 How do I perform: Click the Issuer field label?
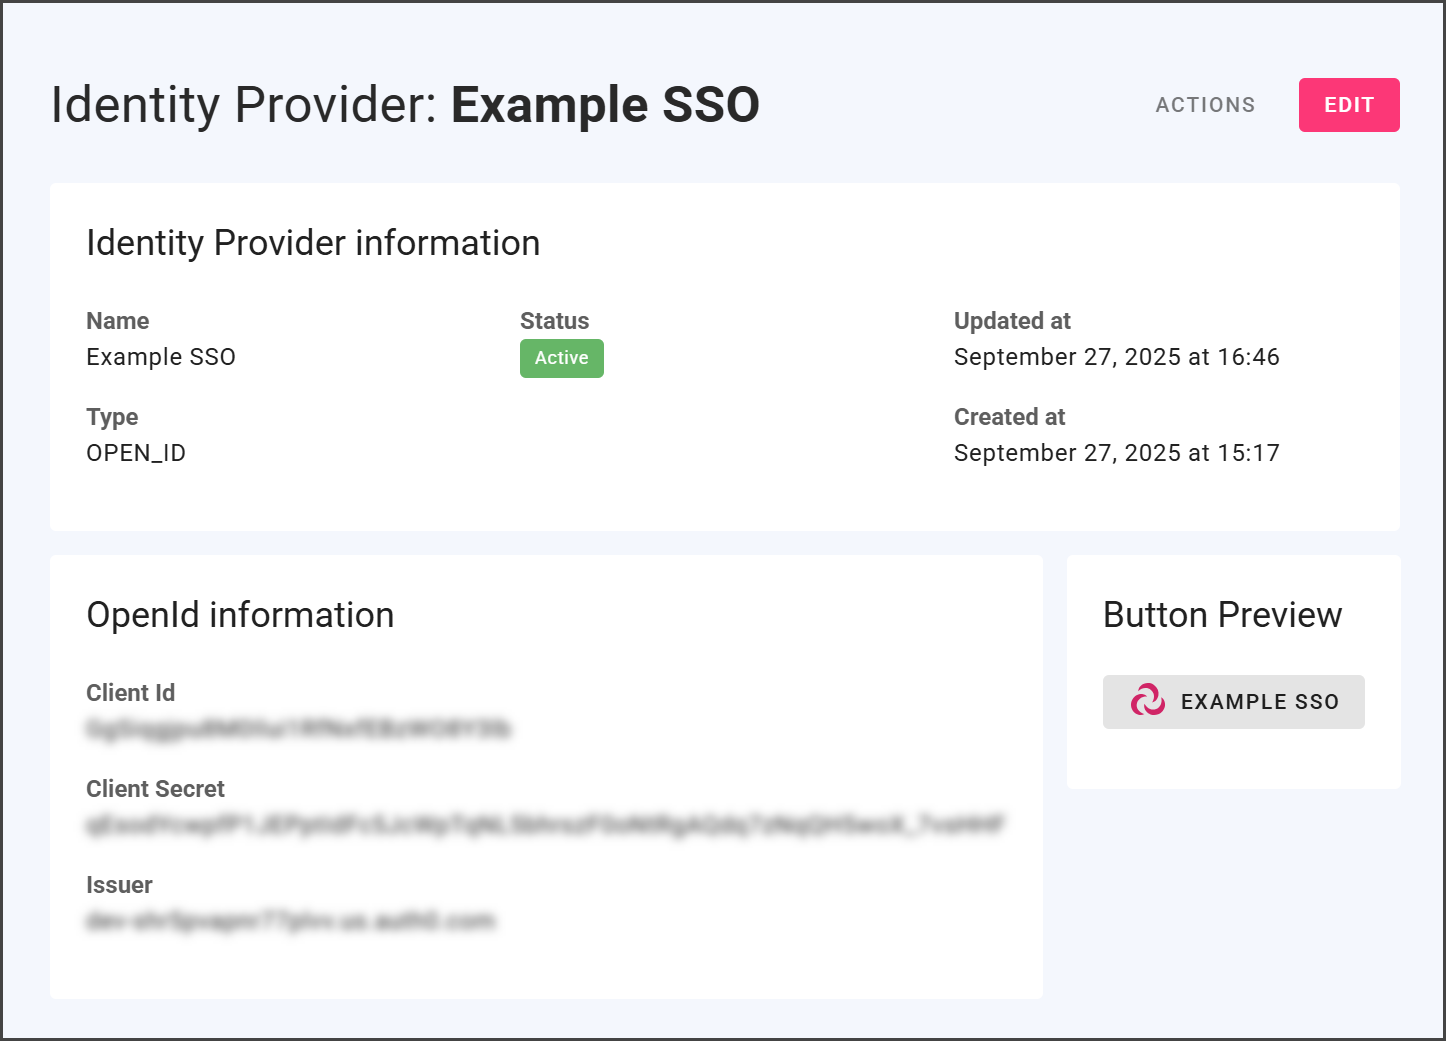click(119, 885)
